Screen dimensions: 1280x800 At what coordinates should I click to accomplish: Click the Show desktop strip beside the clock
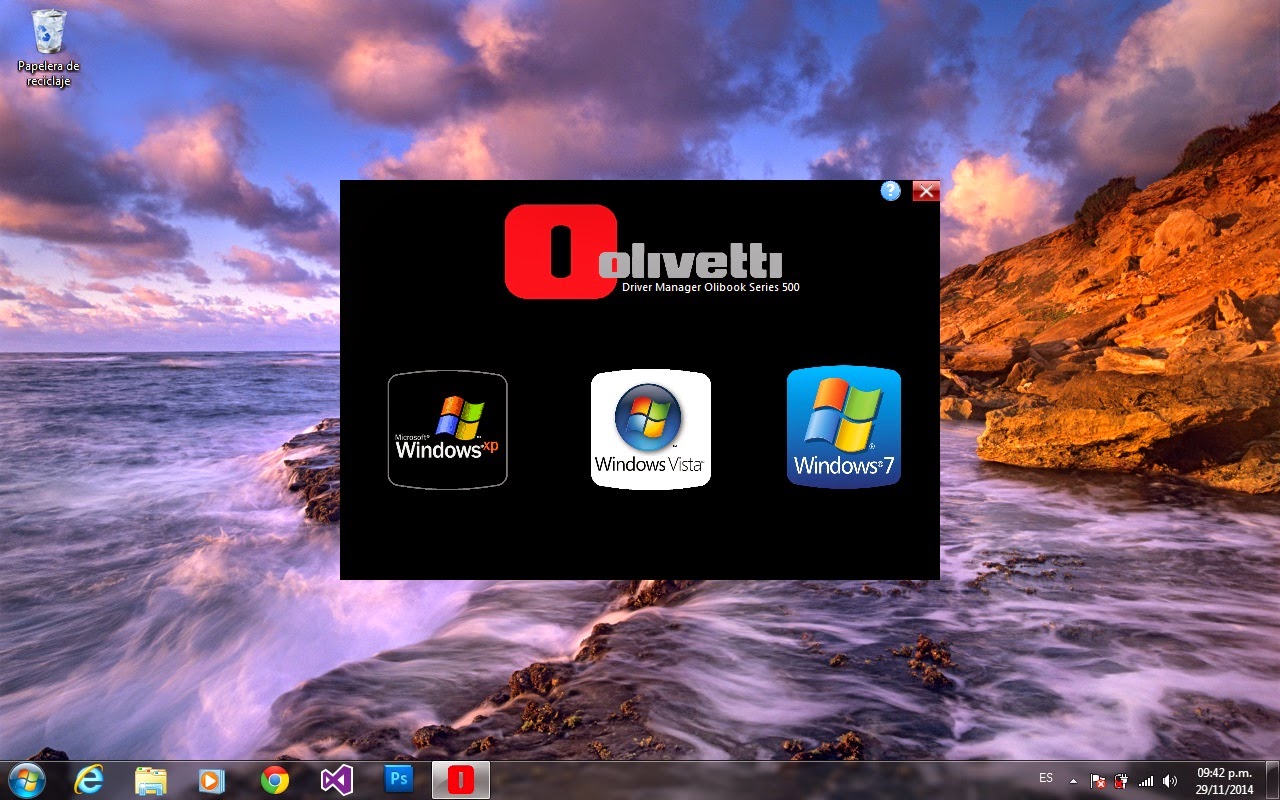[1272, 780]
